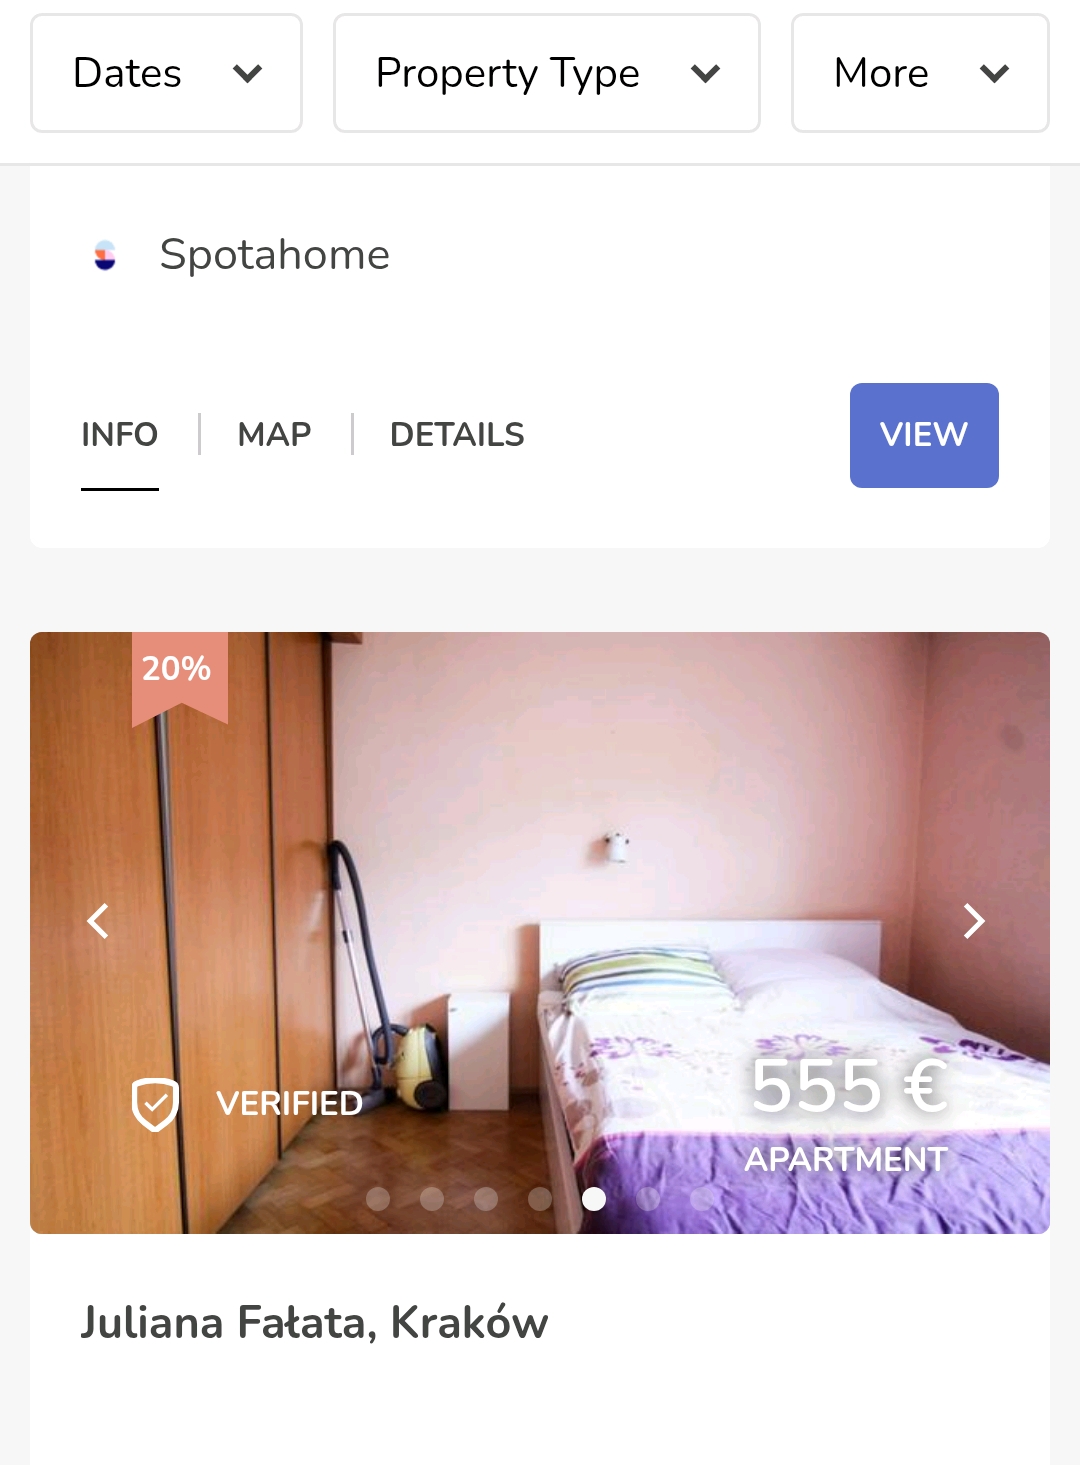Click the Spotahome logo icon
The image size is (1080, 1465).
point(105,255)
